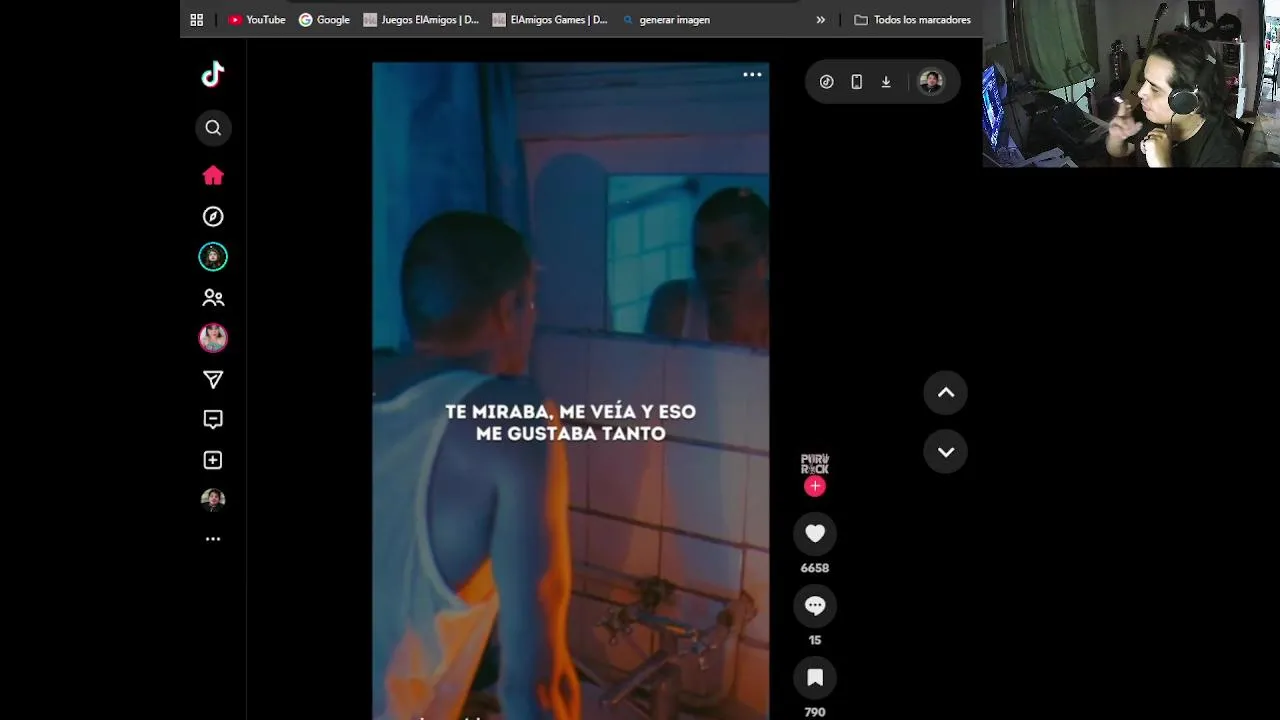Screen dimensions: 1280x720
Task: Pause the playing video by clicking it
Action: [x=571, y=391]
